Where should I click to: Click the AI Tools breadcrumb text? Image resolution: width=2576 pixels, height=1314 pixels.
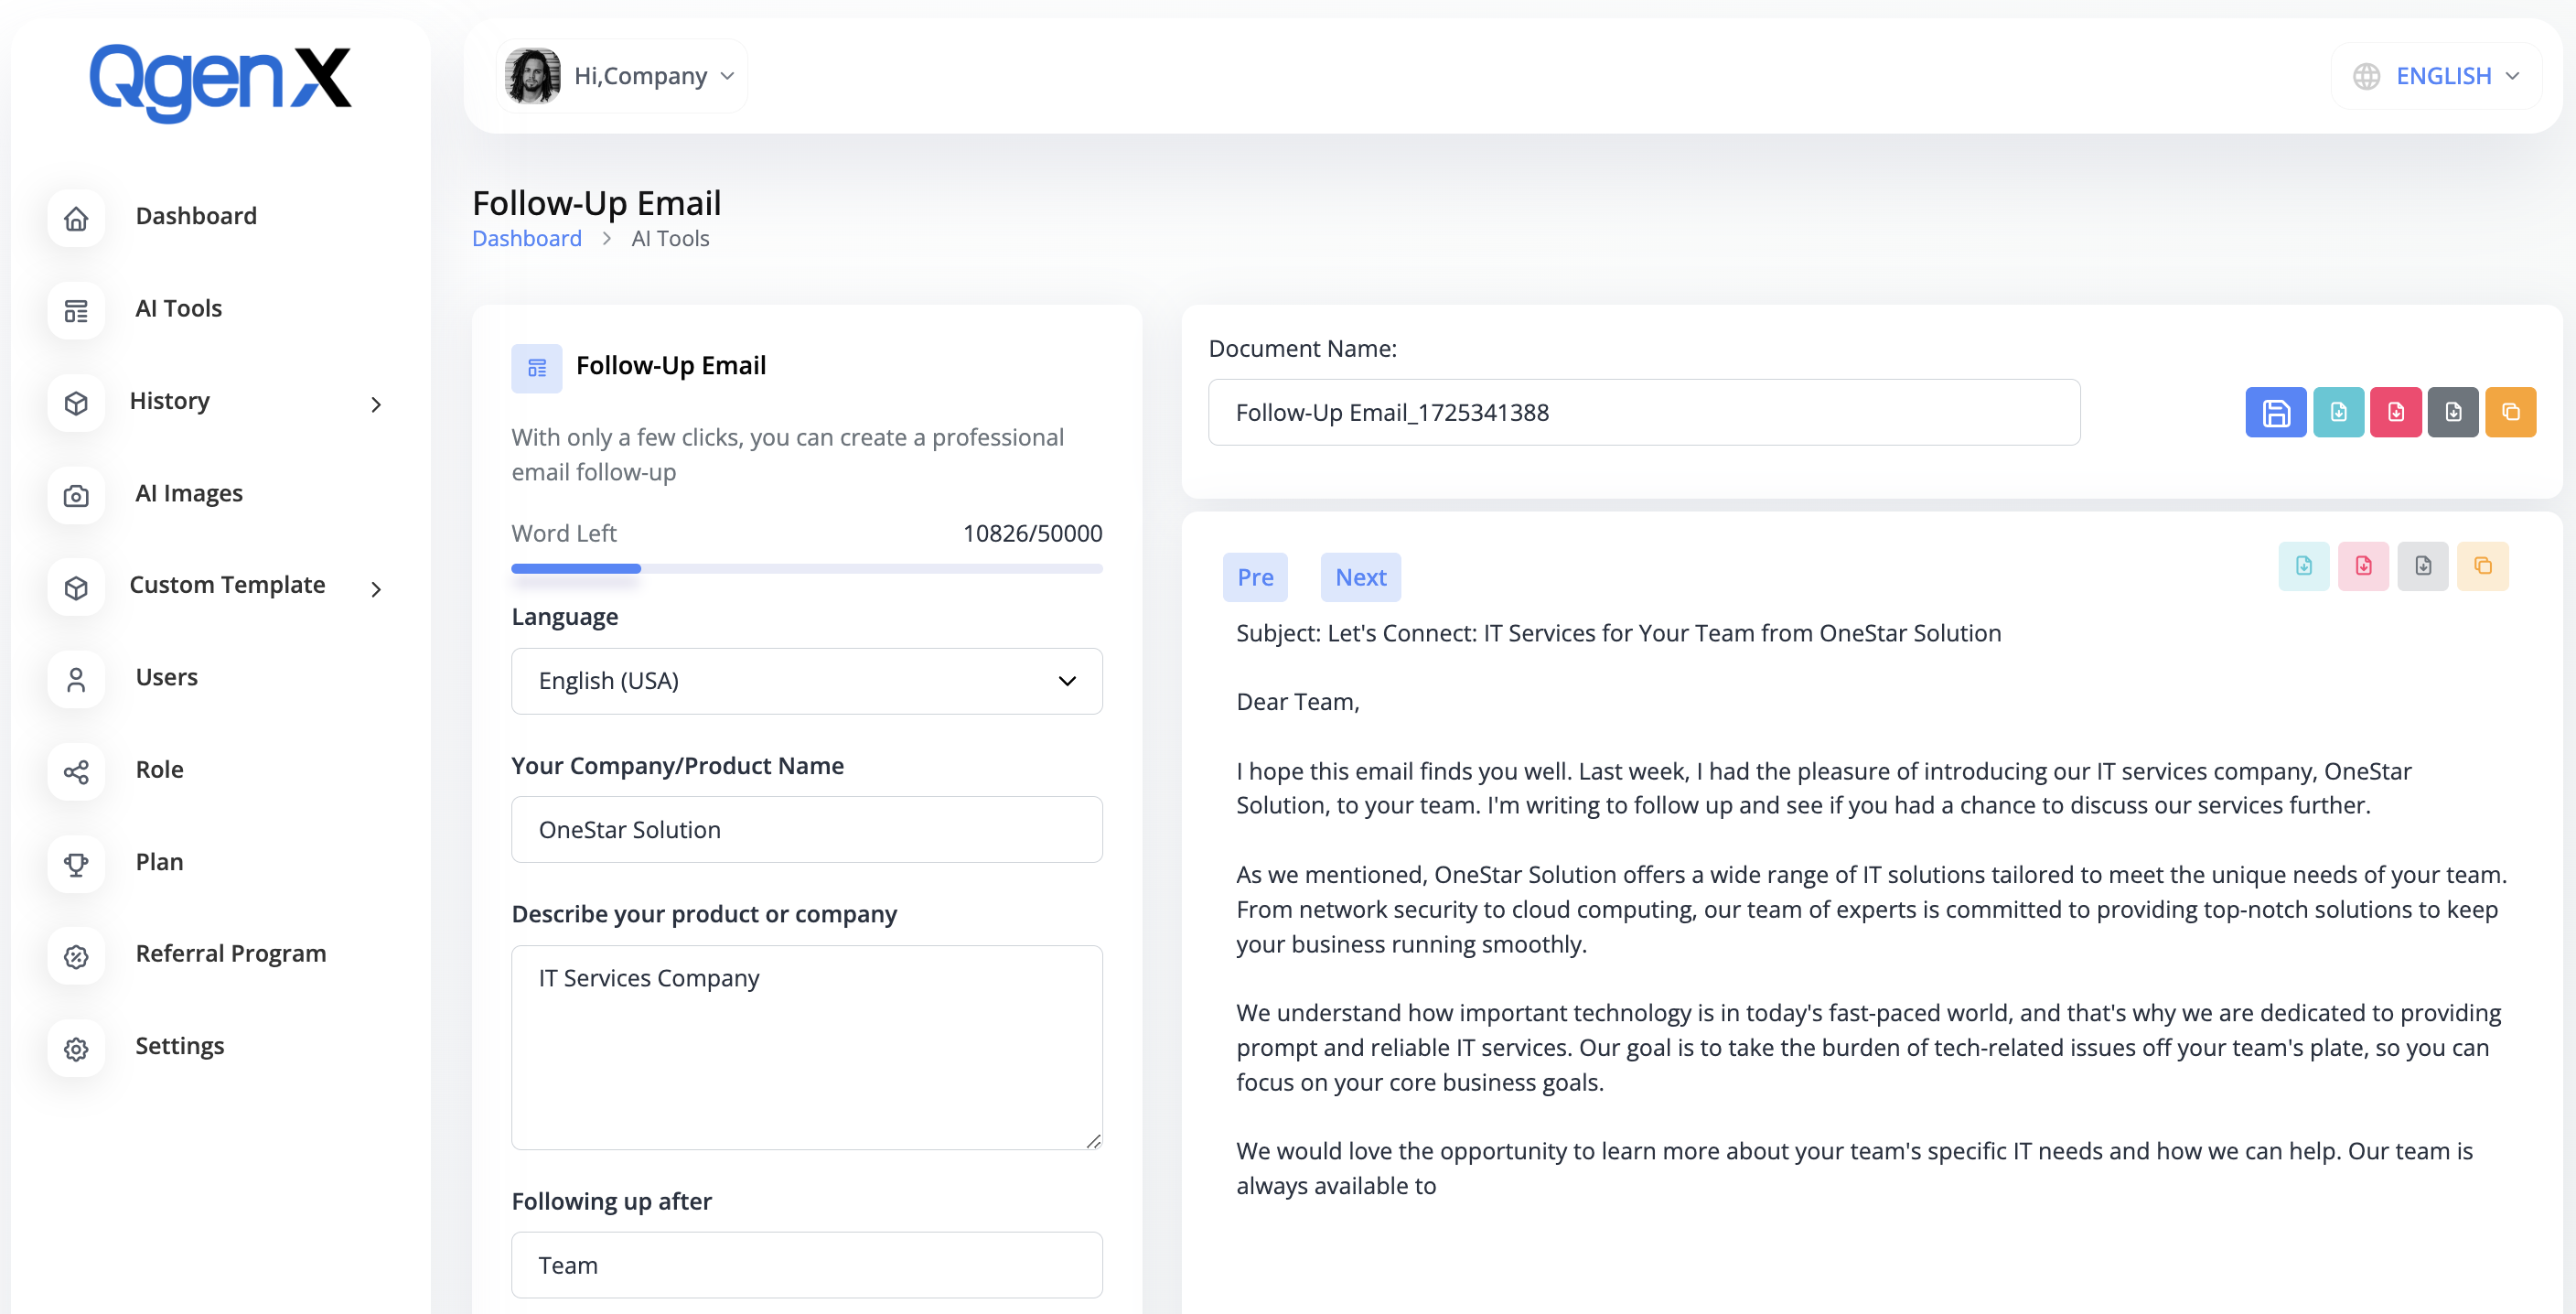pos(670,238)
